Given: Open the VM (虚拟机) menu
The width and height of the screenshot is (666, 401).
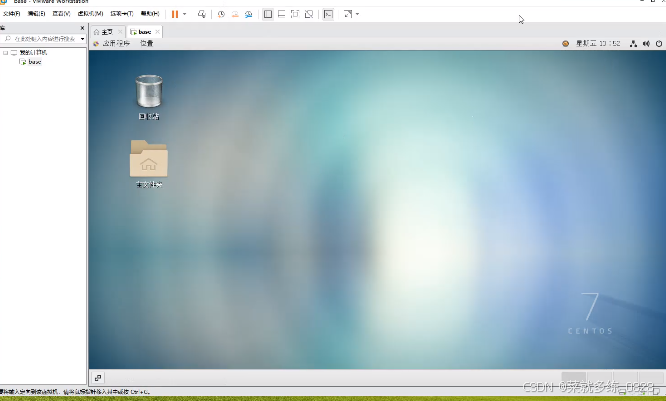Looking at the screenshot, I should (x=90, y=14).
